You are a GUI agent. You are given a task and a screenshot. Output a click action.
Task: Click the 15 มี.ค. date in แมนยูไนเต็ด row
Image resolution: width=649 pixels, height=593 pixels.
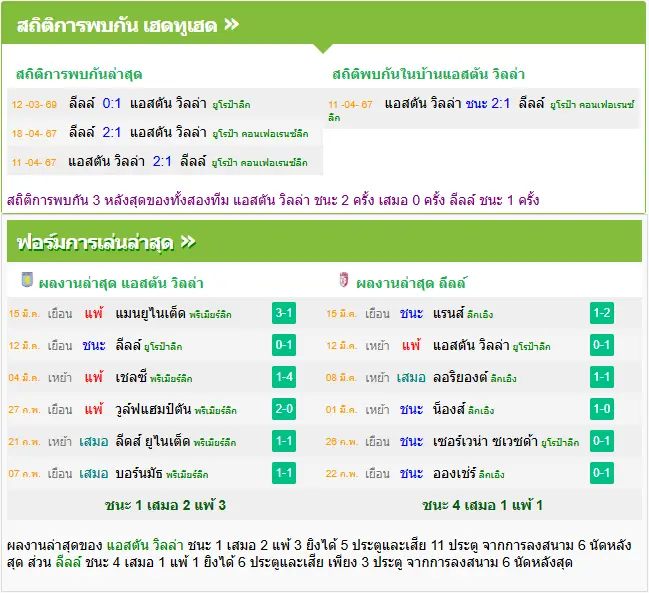[24, 314]
